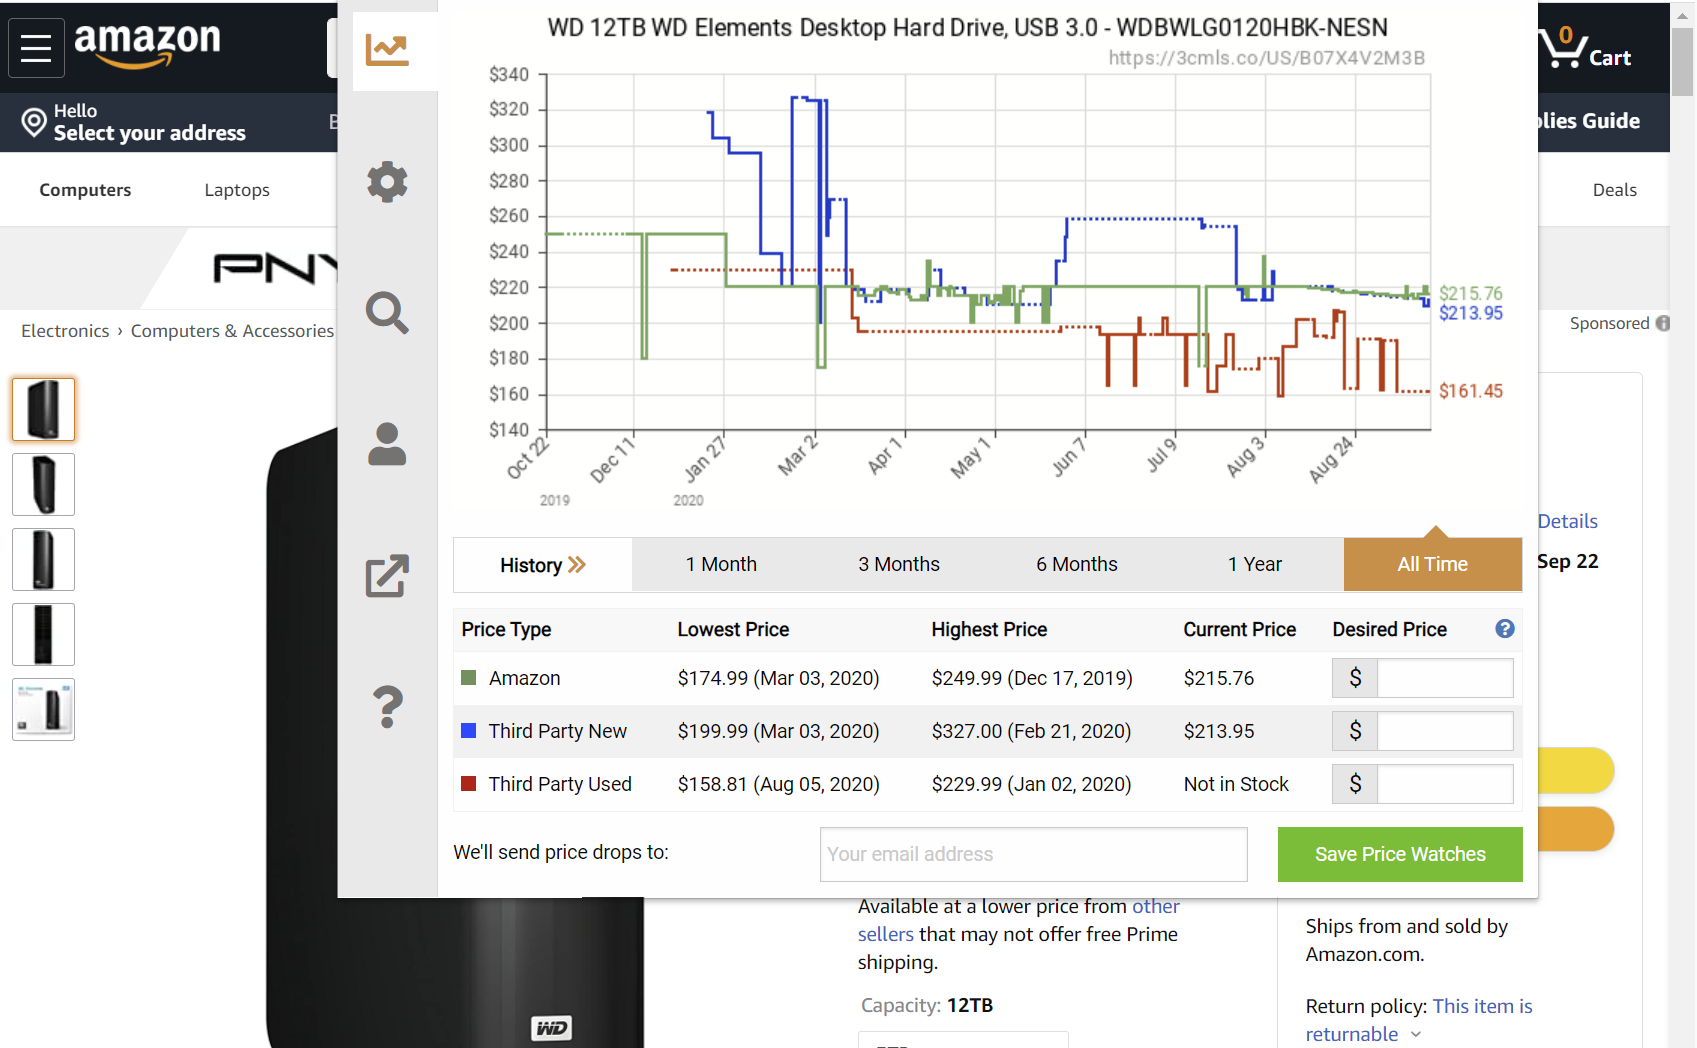
Task: Select the 6 Months tab
Action: point(1077,565)
